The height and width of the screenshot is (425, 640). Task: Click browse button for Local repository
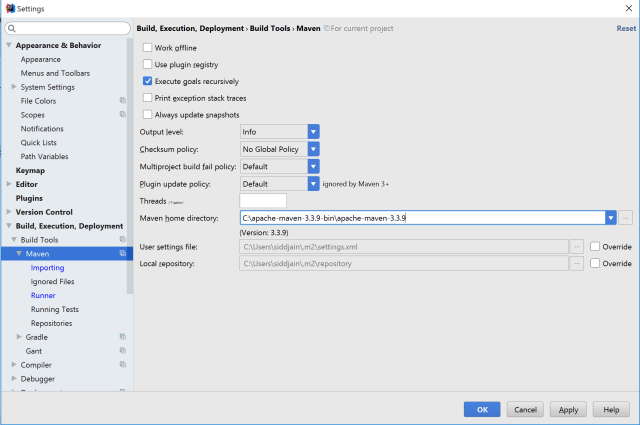coord(577,263)
